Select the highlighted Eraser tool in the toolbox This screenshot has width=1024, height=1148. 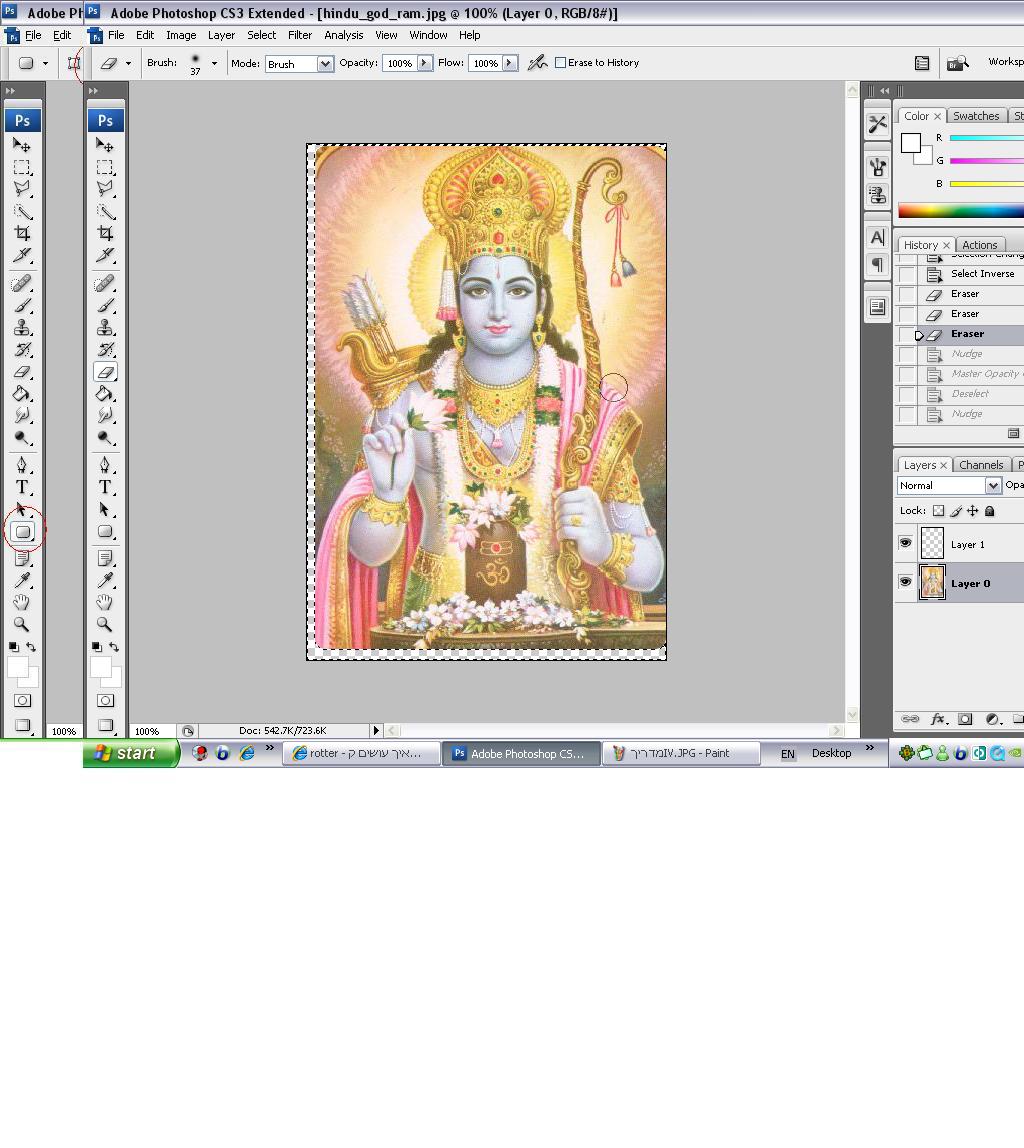click(105, 372)
